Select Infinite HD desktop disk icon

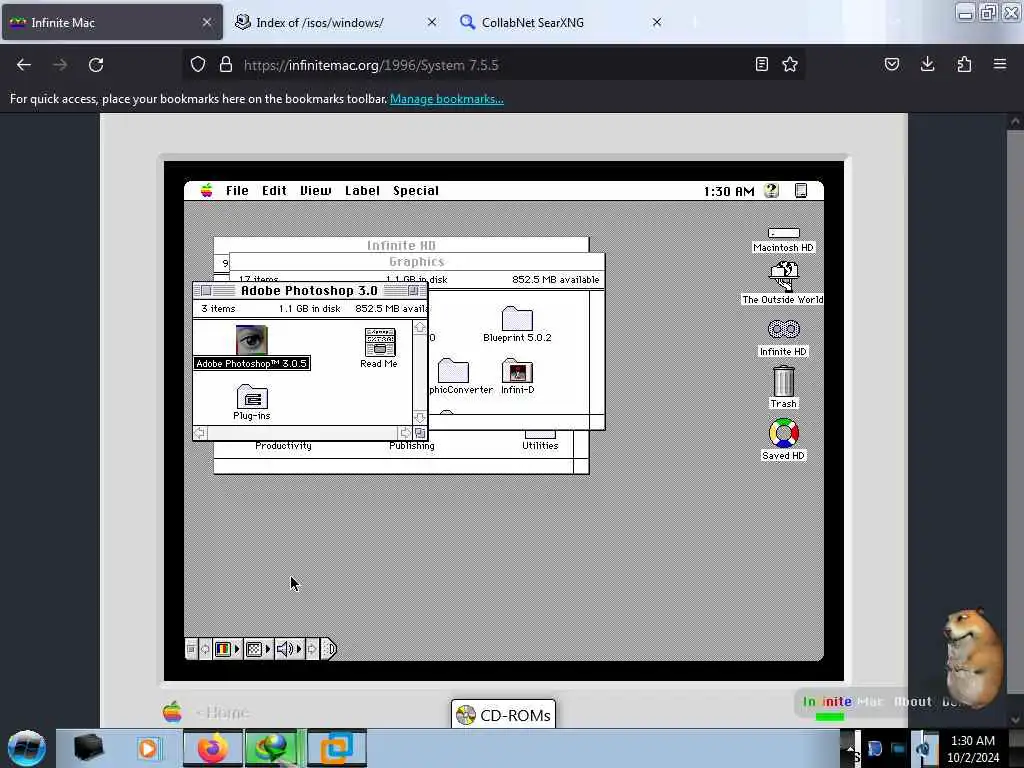click(783, 329)
